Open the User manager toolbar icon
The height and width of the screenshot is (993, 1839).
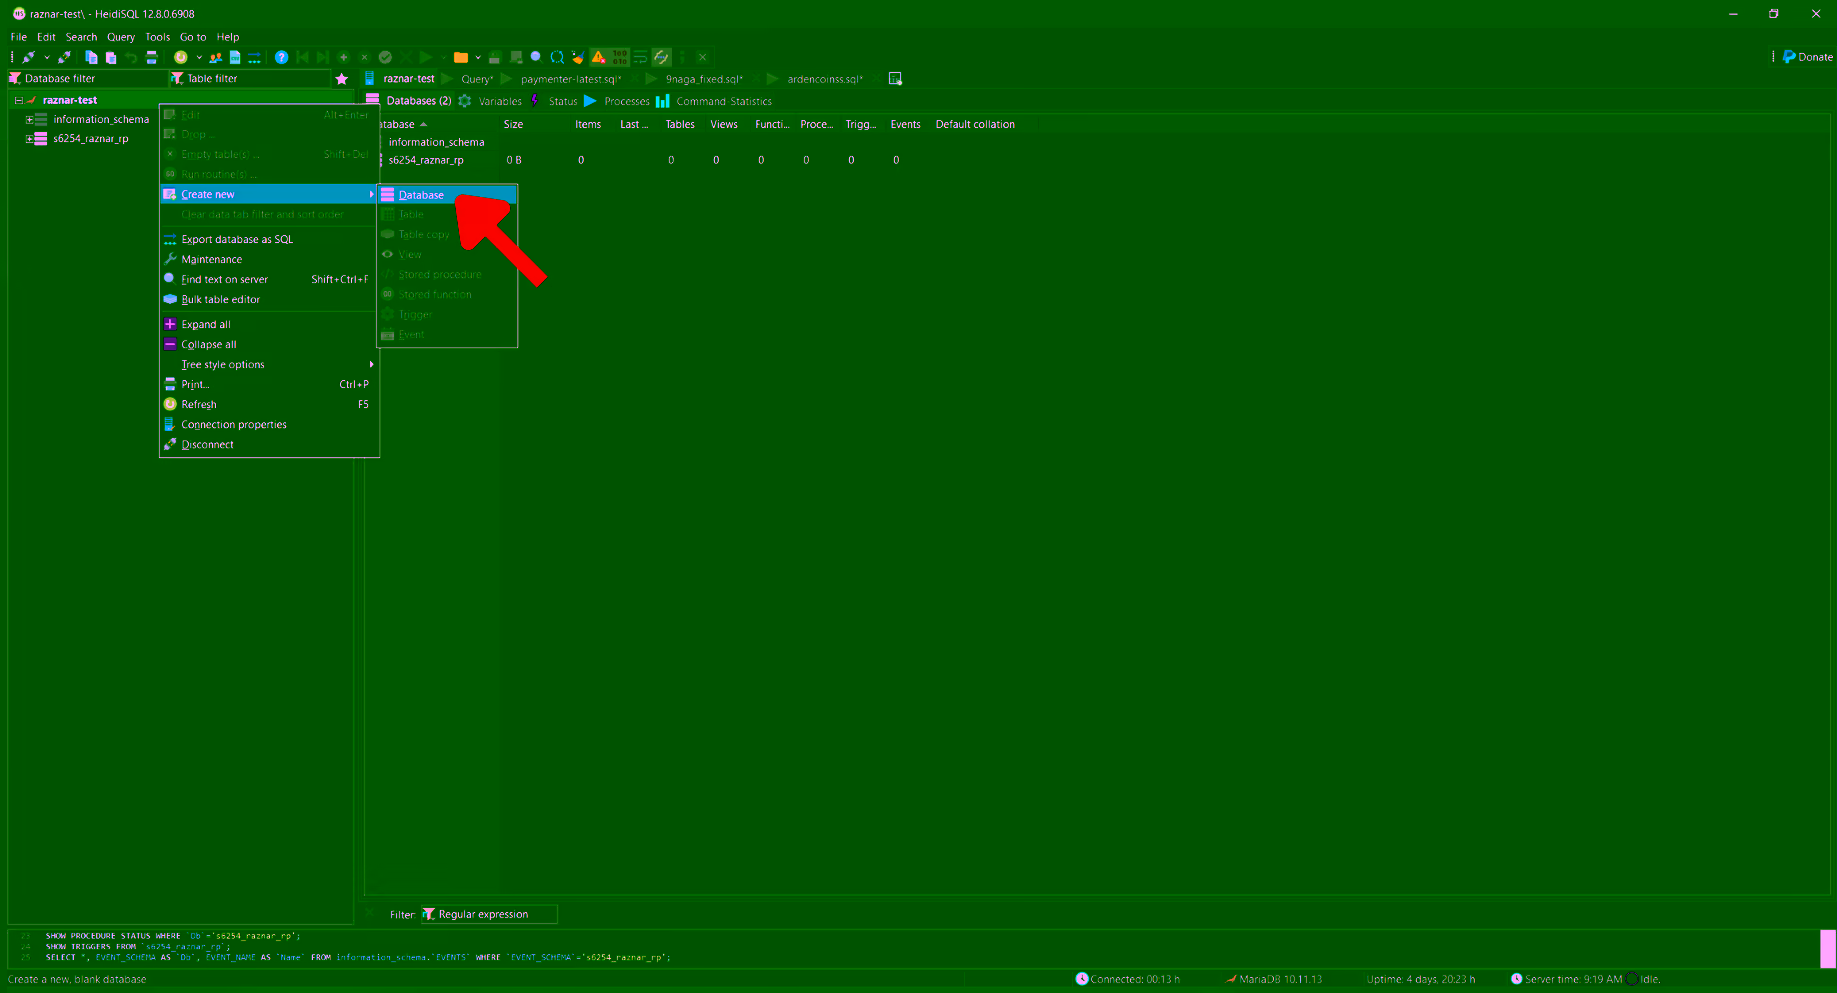tap(215, 57)
